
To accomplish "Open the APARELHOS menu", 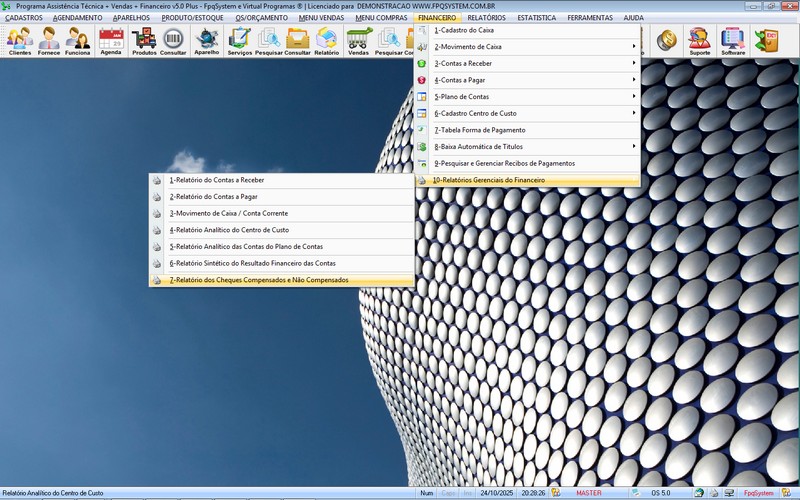I will pos(132,18).
